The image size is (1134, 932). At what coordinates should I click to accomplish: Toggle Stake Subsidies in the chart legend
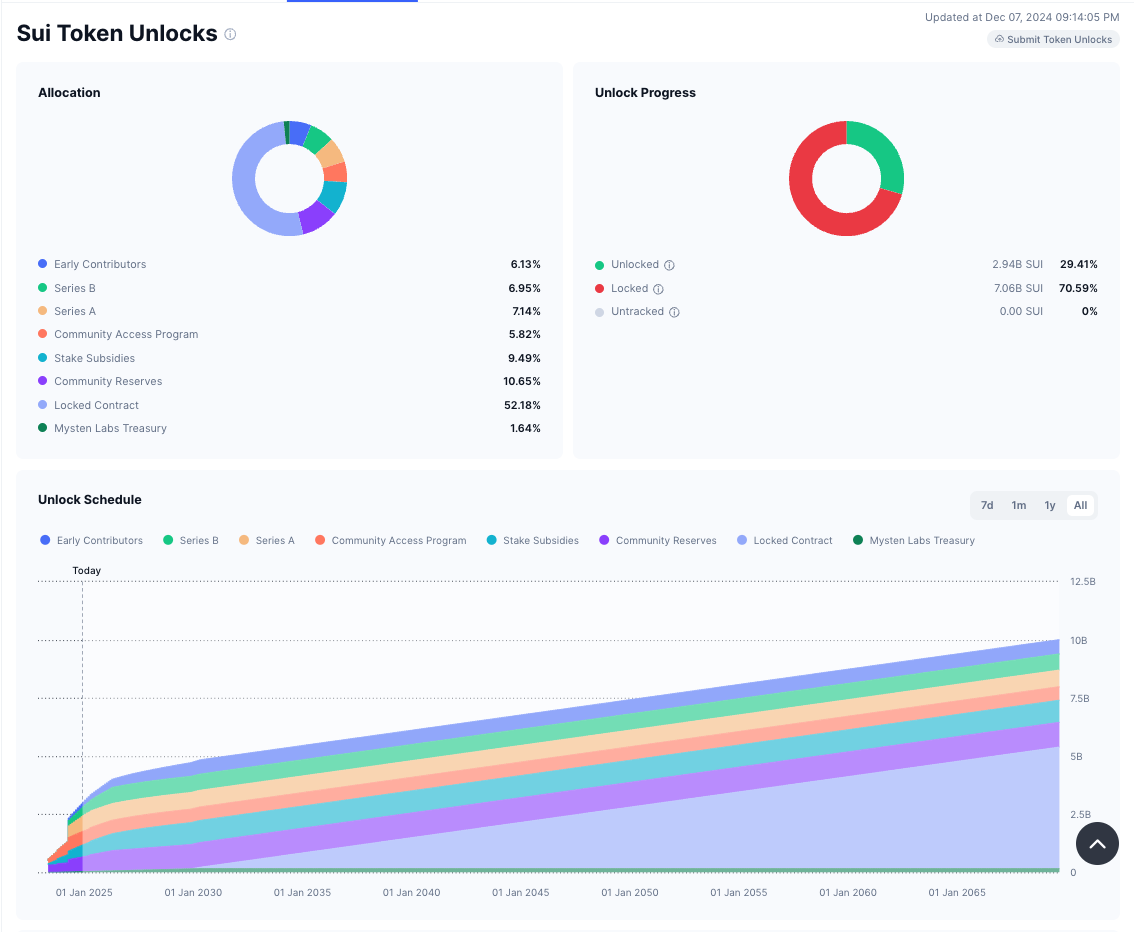point(533,540)
